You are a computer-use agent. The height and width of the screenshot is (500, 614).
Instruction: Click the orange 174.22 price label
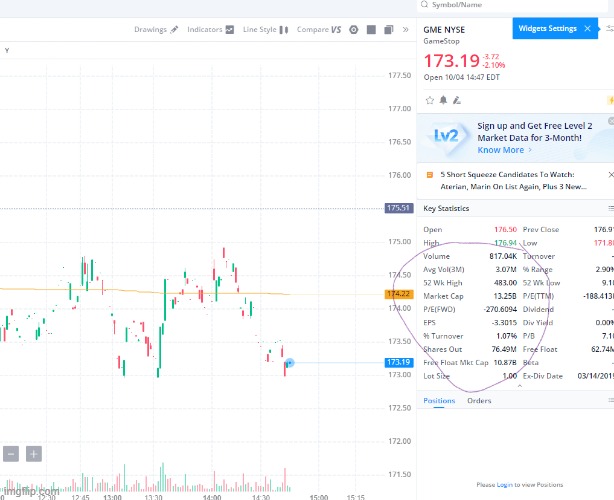(398, 294)
